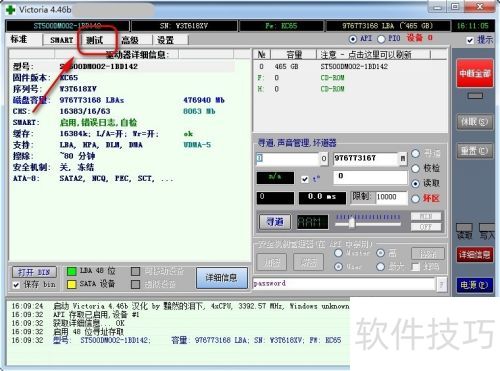500x371 pixels.
Task: Click firmware value in top status bar
Action: click(282, 26)
